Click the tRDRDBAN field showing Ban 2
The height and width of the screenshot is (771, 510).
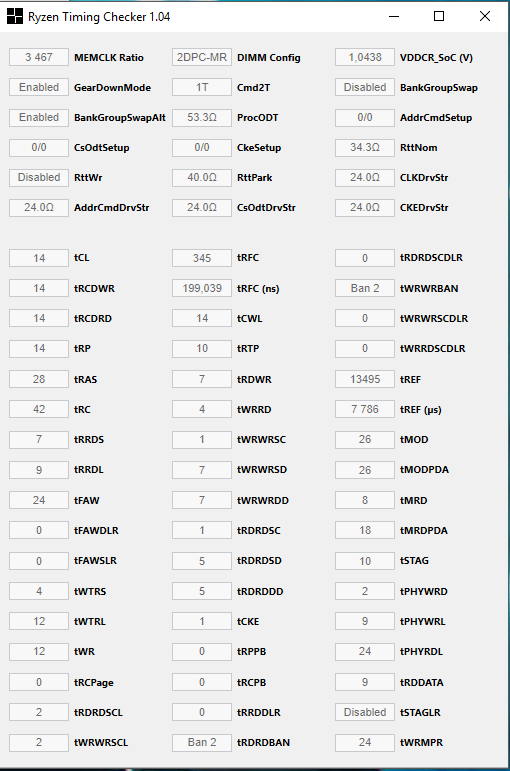tap(202, 742)
